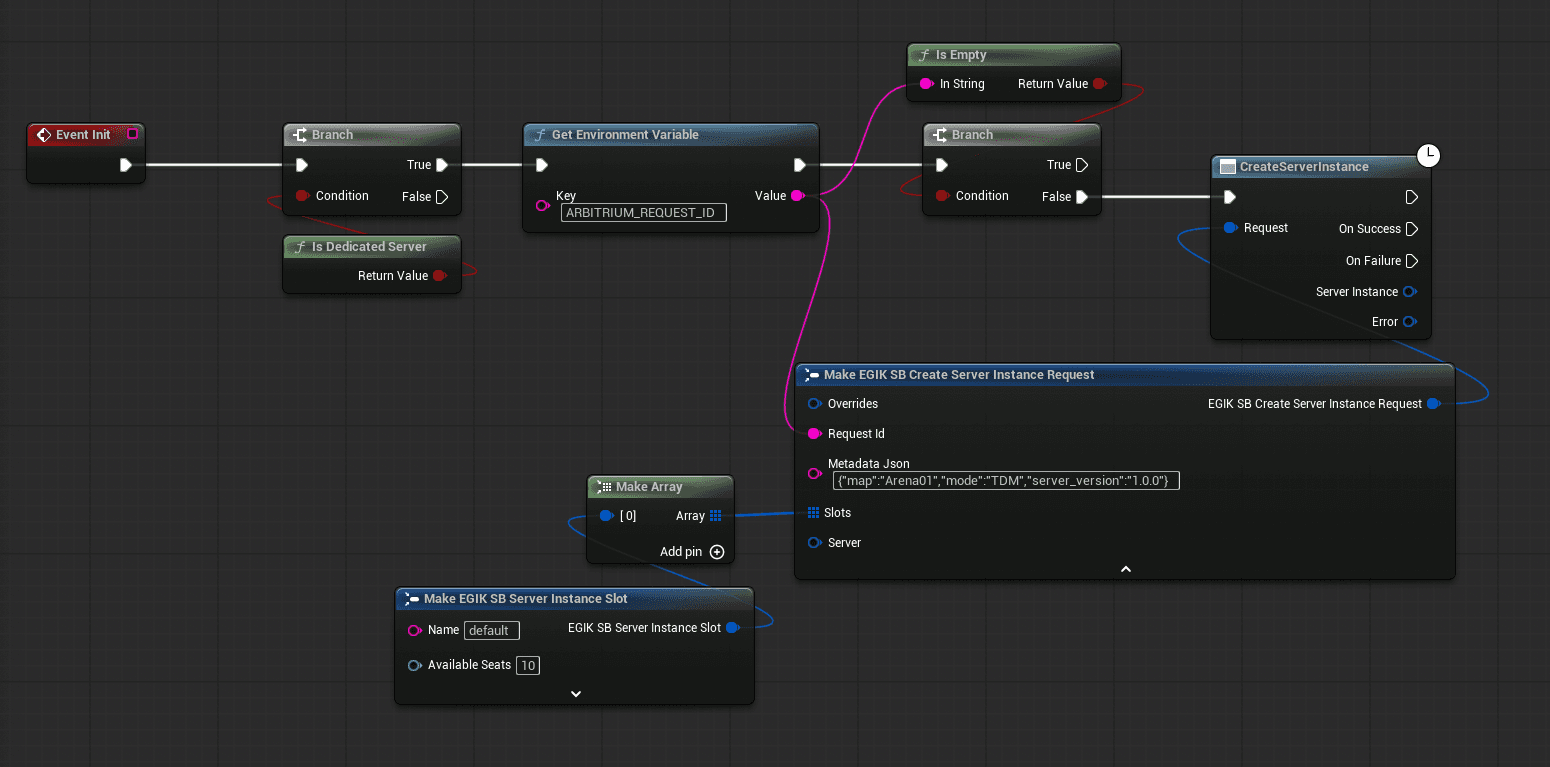
Task: Click the On Success execution output
Action: pos(1411,228)
